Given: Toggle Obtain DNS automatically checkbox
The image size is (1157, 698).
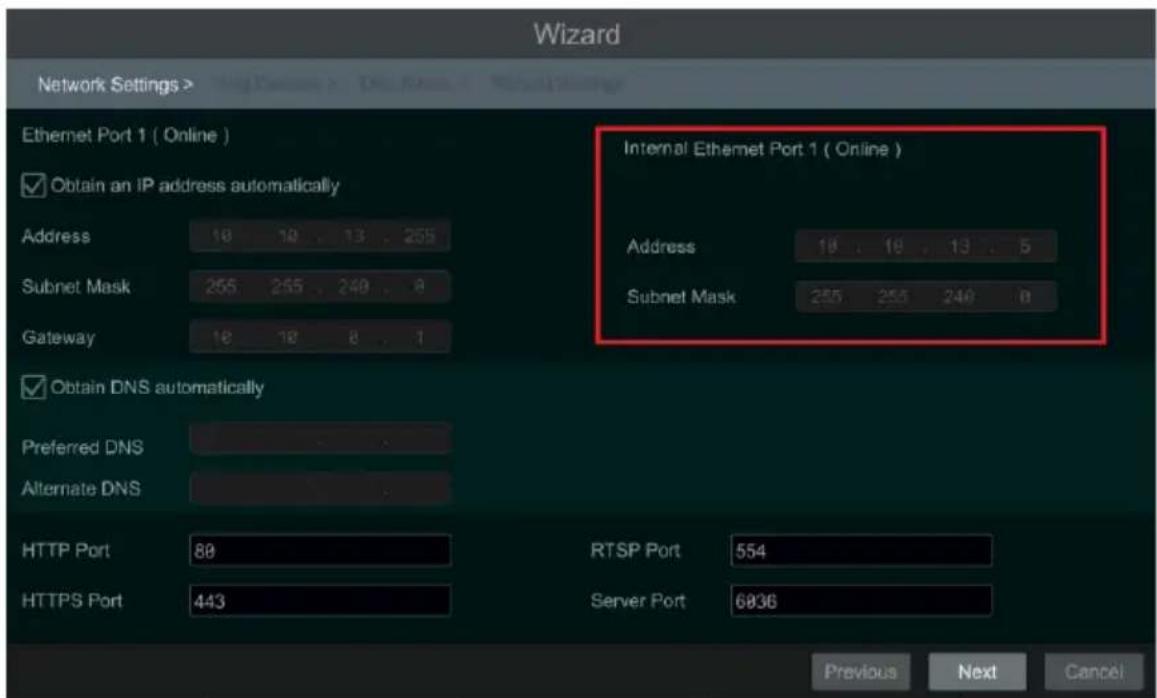Looking at the screenshot, I should [x=34, y=387].
